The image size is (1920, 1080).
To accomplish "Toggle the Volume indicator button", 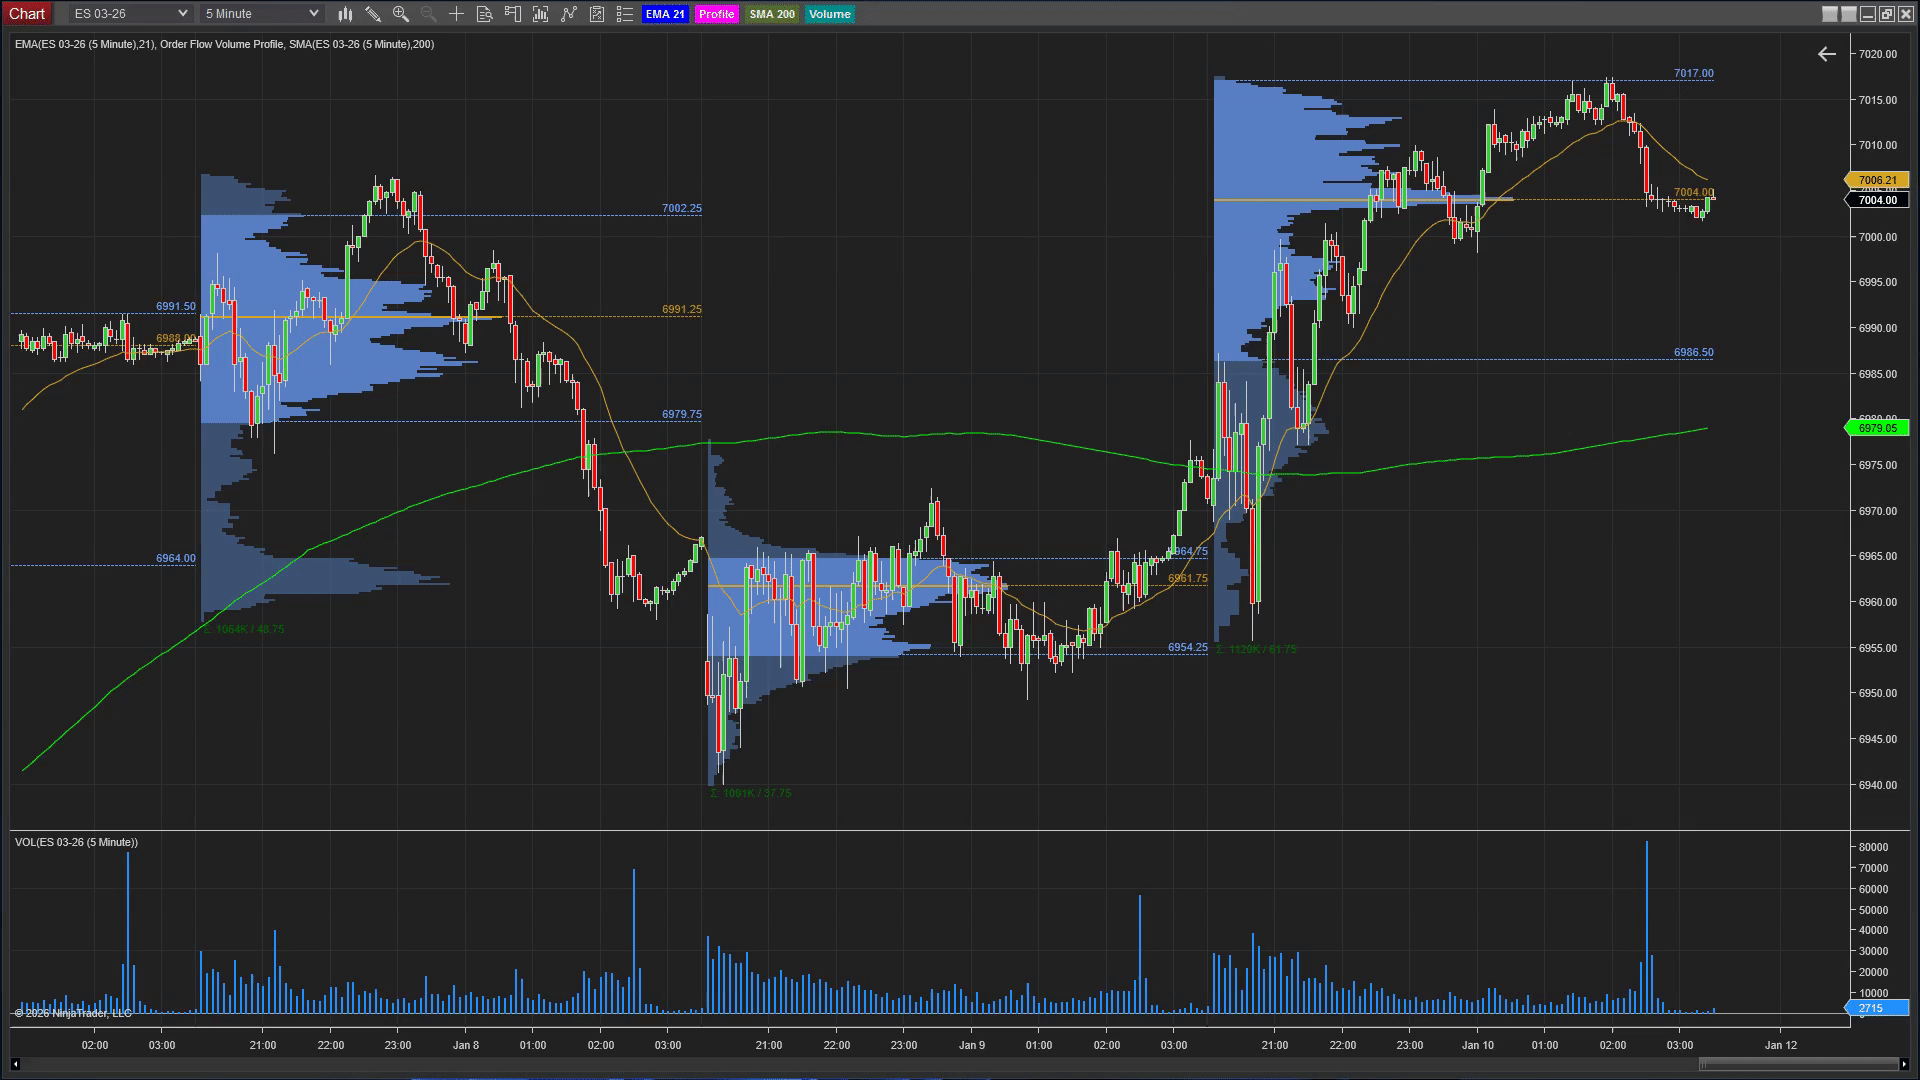I will [x=829, y=14].
